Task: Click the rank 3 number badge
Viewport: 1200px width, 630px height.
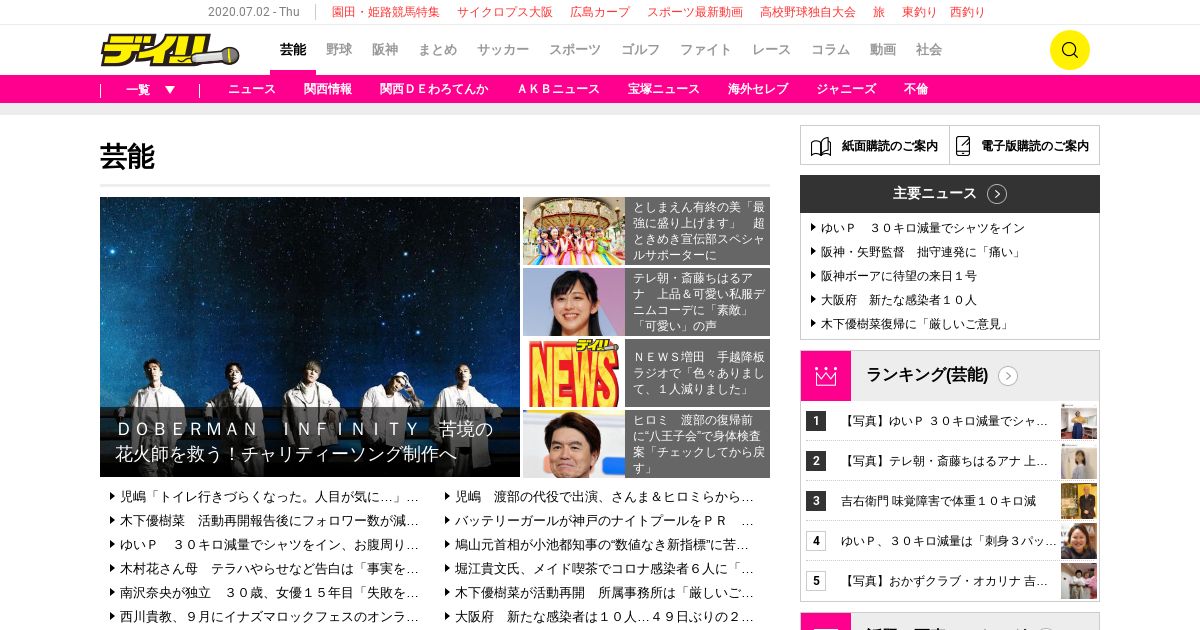Action: pyautogui.click(x=816, y=501)
